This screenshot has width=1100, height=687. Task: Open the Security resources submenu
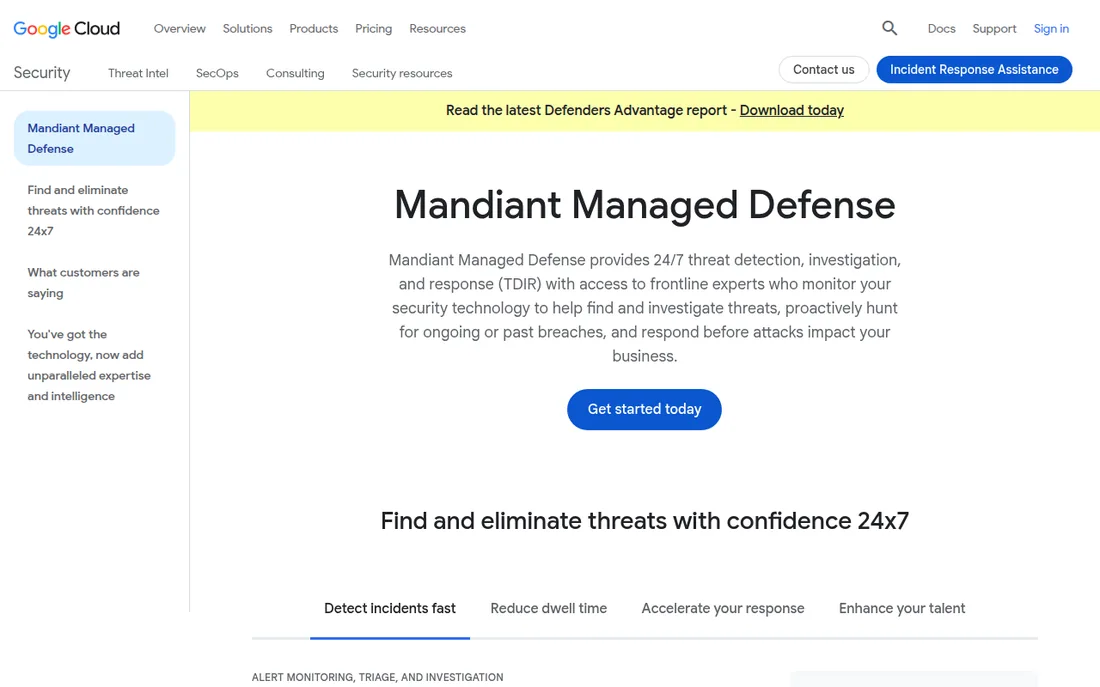402,73
